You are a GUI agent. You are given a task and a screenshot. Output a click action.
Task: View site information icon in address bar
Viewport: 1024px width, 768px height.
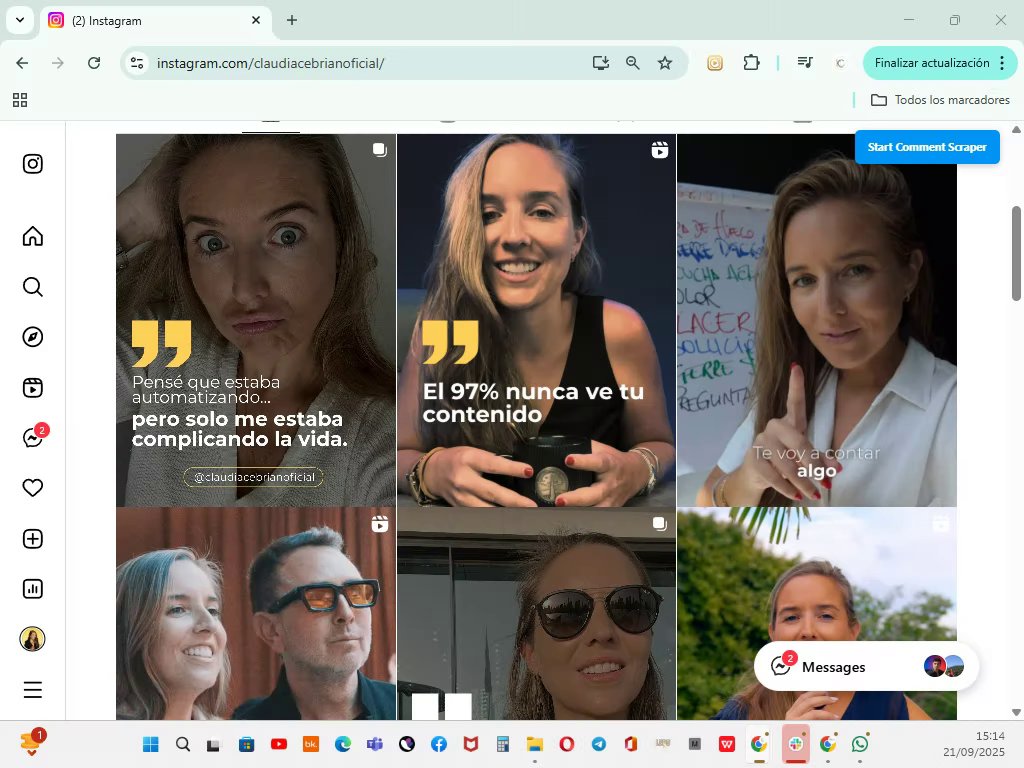[x=137, y=63]
